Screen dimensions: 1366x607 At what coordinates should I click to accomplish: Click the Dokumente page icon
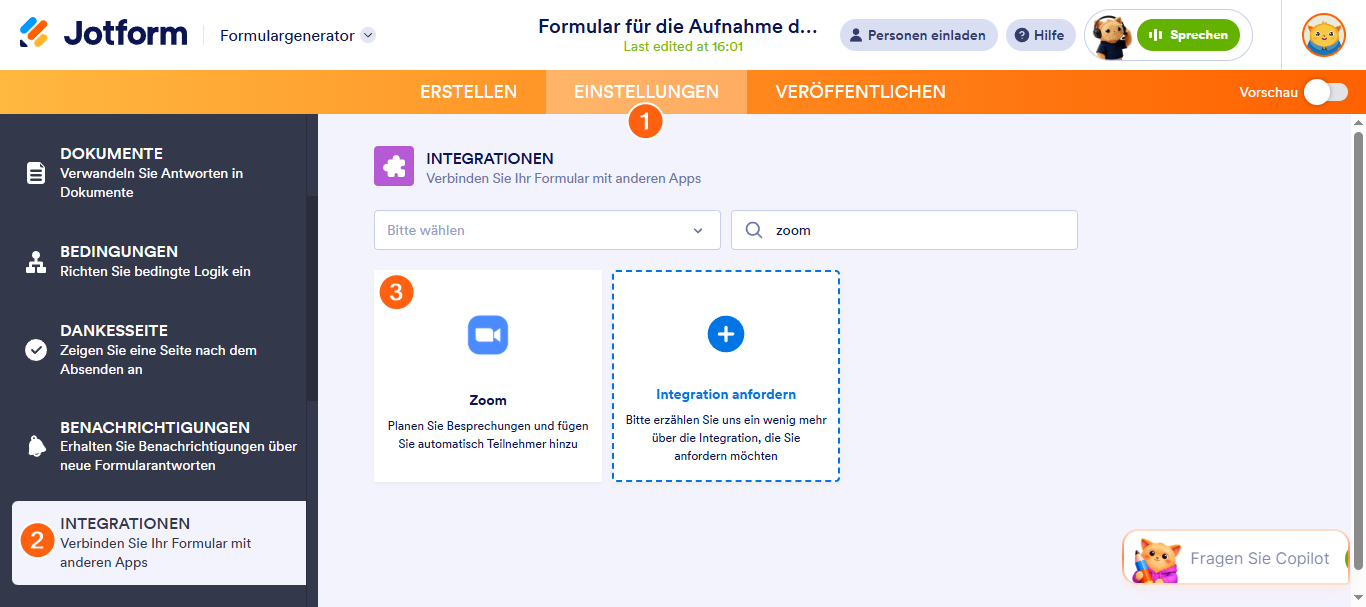36,173
